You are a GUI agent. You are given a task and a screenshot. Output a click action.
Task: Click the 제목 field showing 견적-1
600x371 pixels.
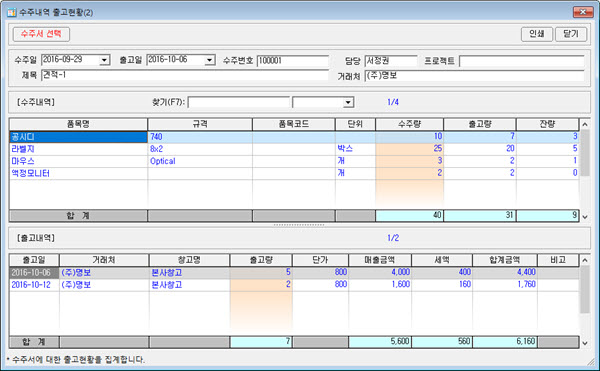tap(185, 75)
